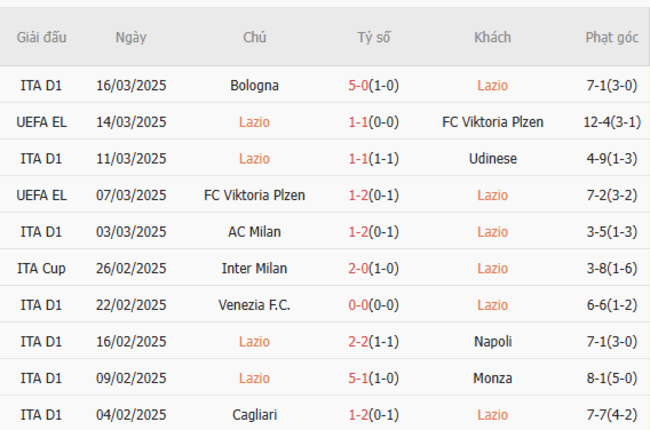Click the Giải đấu column header

[41, 37]
